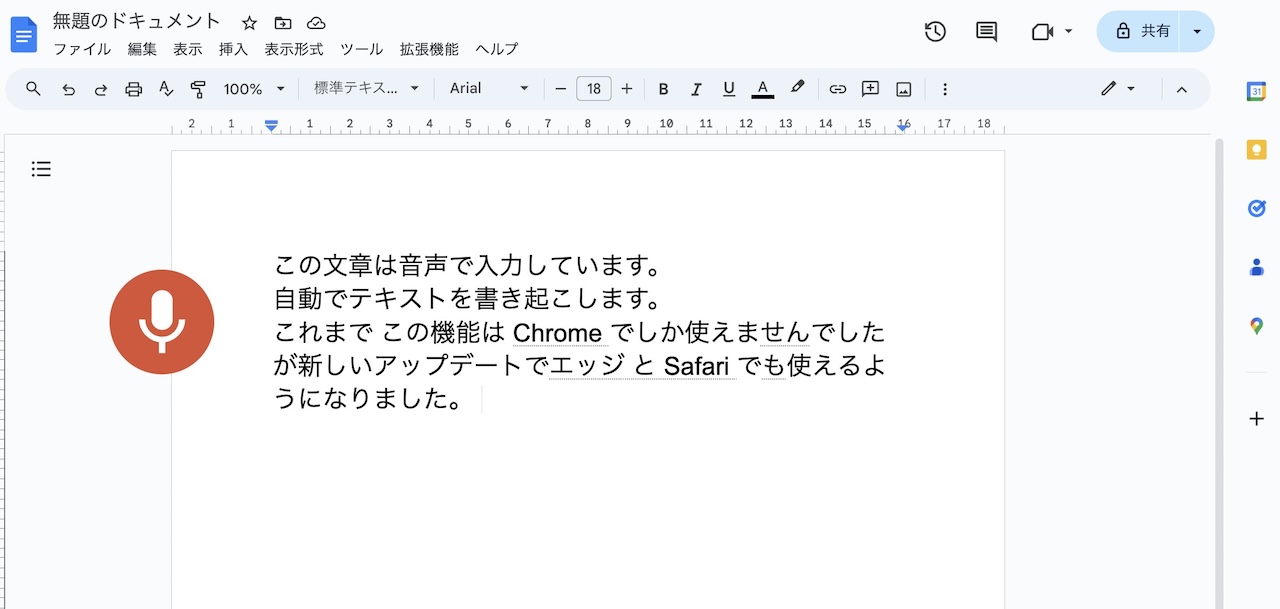Open the 編集 menu

[x=142, y=49]
